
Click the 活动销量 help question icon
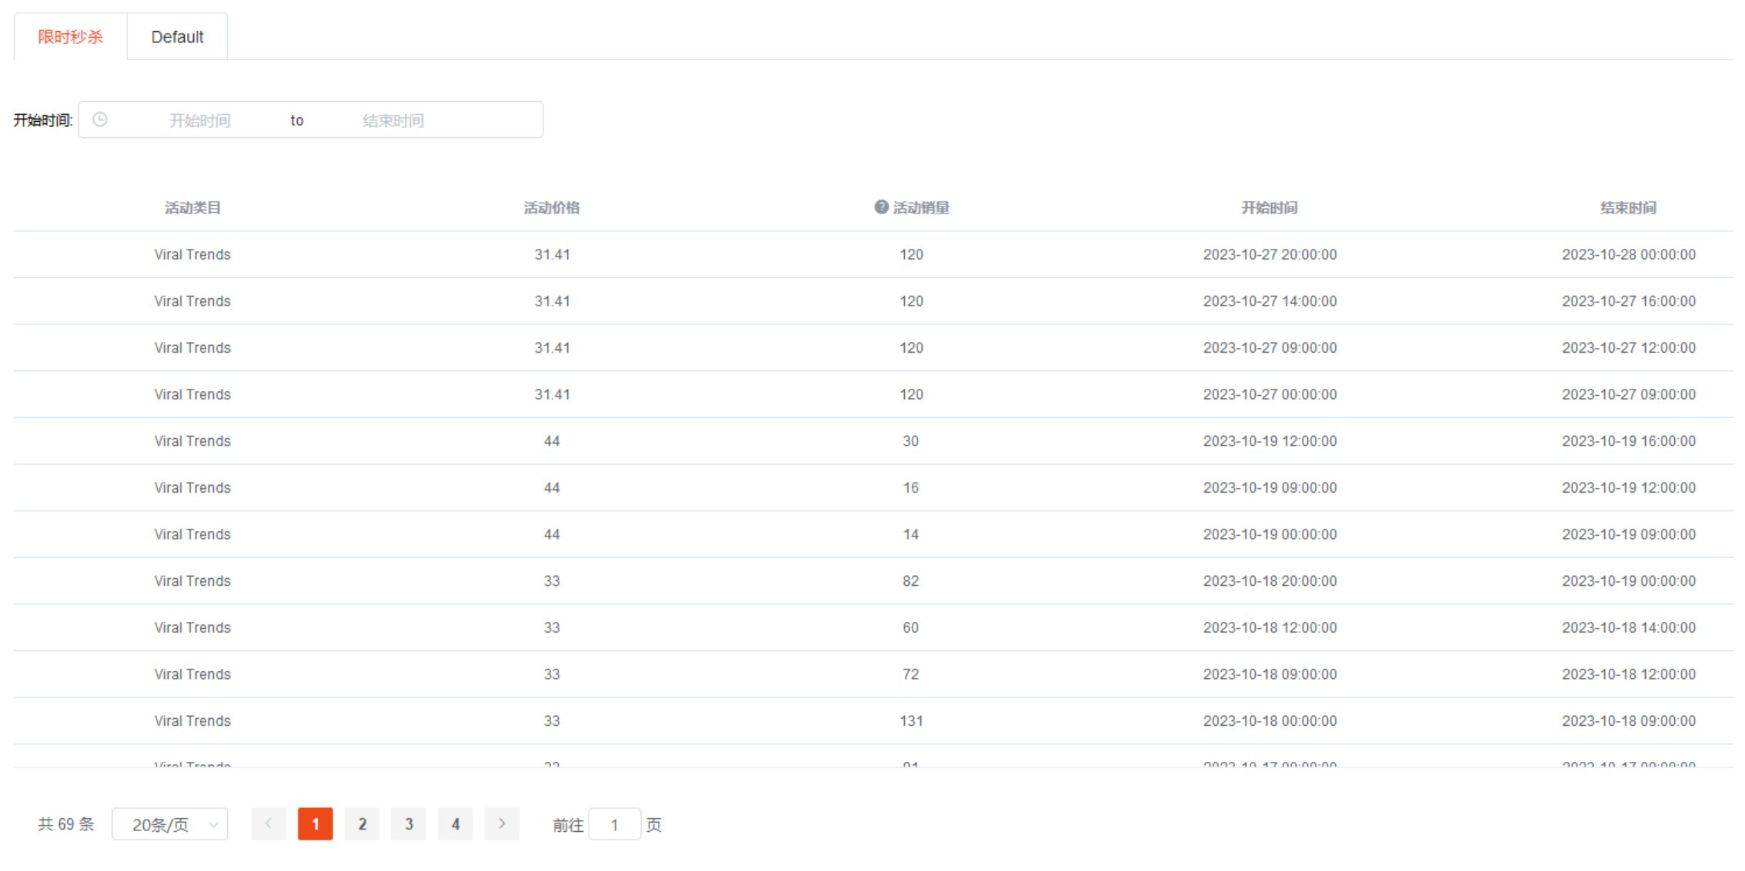[881, 207]
